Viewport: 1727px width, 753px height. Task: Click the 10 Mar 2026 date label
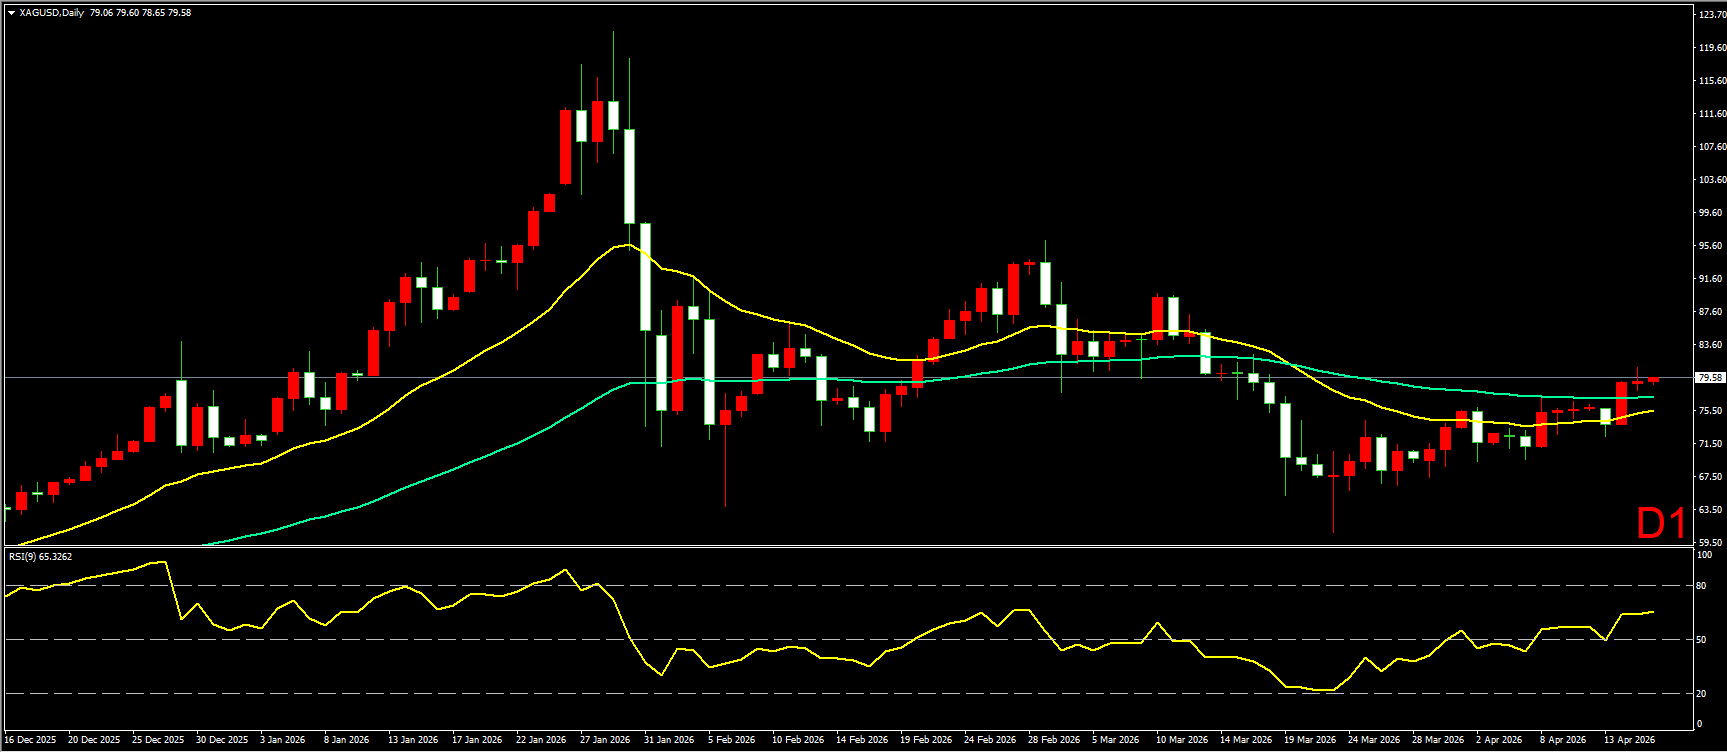coord(1182,740)
